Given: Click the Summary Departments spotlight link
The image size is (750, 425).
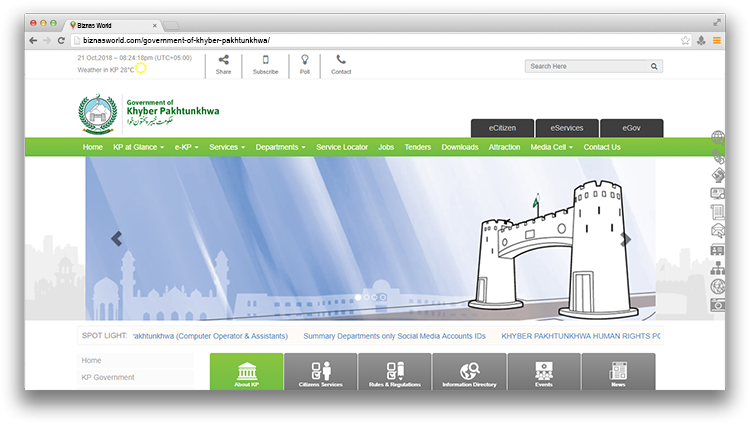Looking at the screenshot, I should click(394, 336).
